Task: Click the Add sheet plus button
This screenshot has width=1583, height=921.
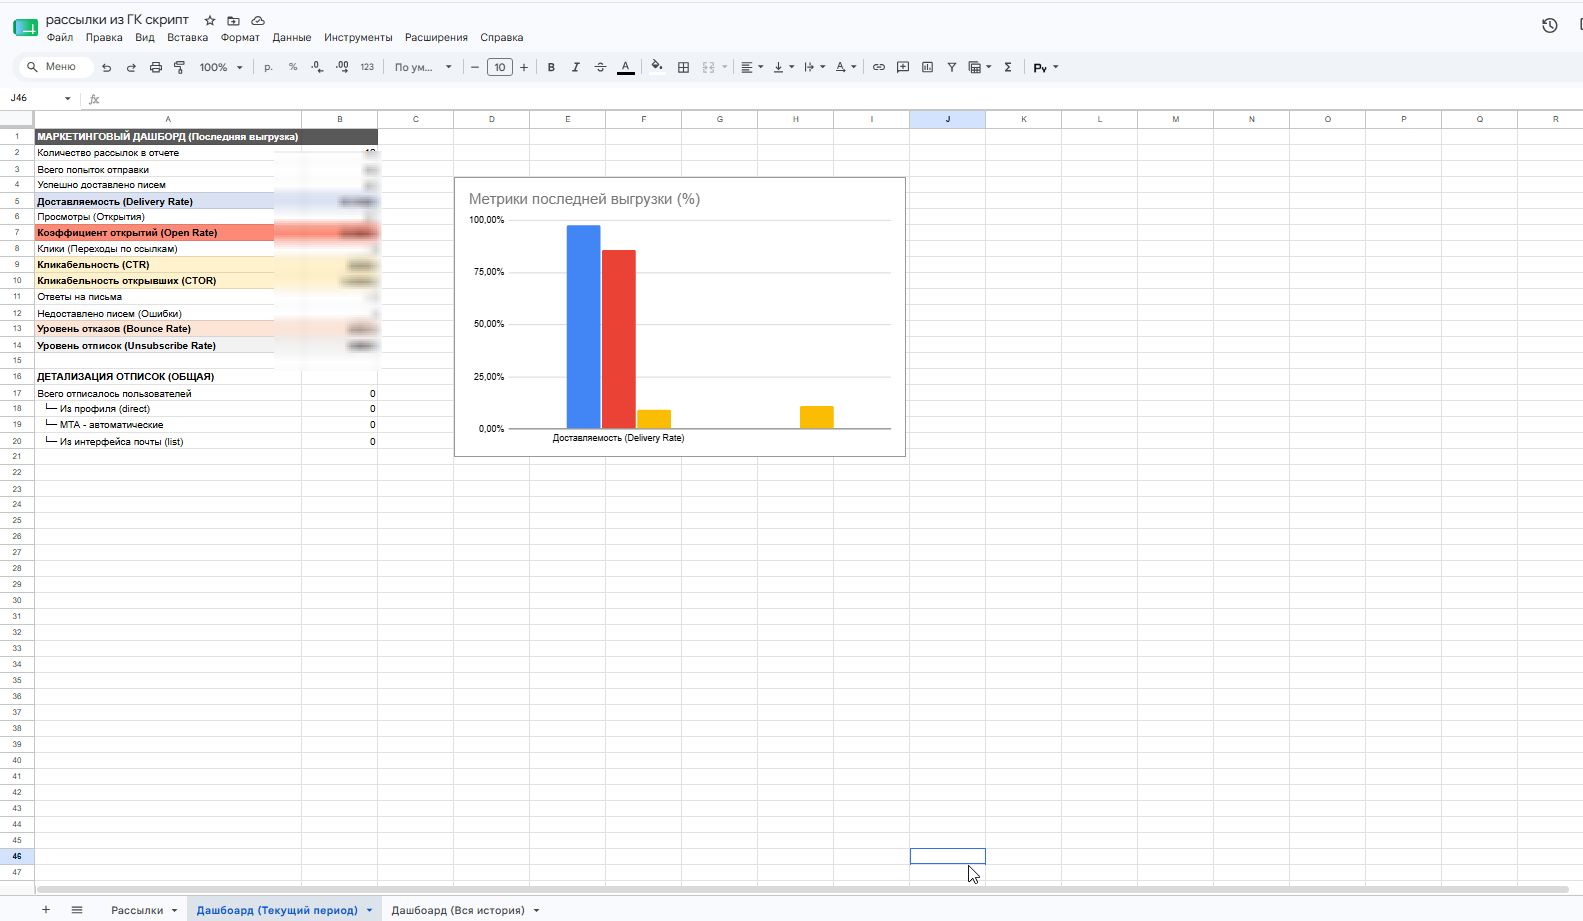Action: click(x=45, y=909)
